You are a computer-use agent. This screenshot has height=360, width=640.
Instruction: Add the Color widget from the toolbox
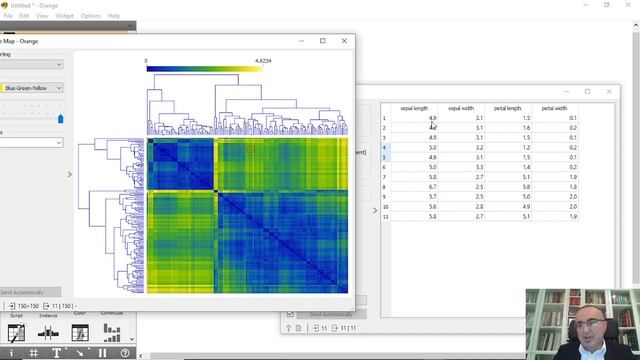click(x=80, y=333)
